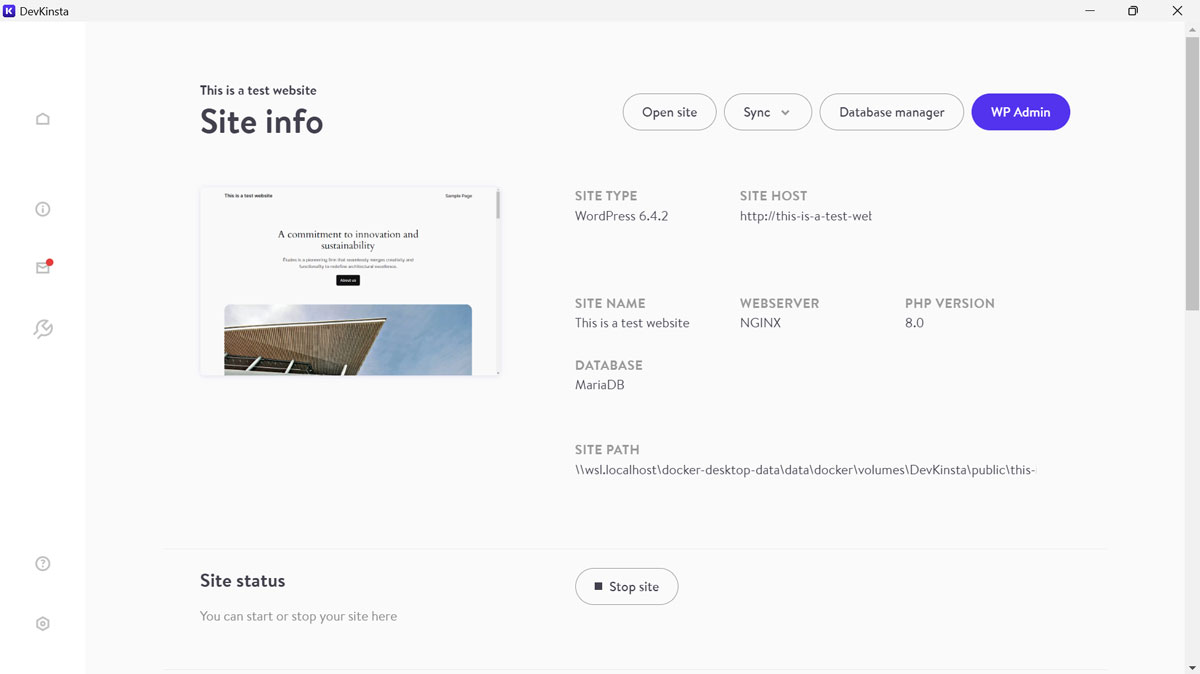Click the scroll up arrow at top
Image resolution: width=1200 pixels, height=674 pixels.
click(x=1191, y=29)
